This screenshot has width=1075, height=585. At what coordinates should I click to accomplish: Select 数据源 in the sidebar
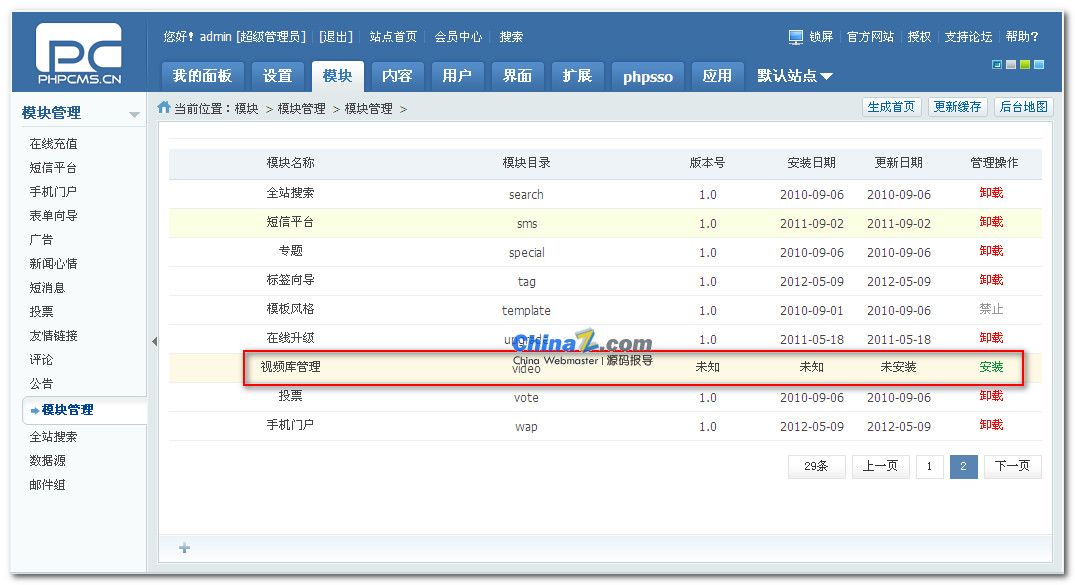47,461
